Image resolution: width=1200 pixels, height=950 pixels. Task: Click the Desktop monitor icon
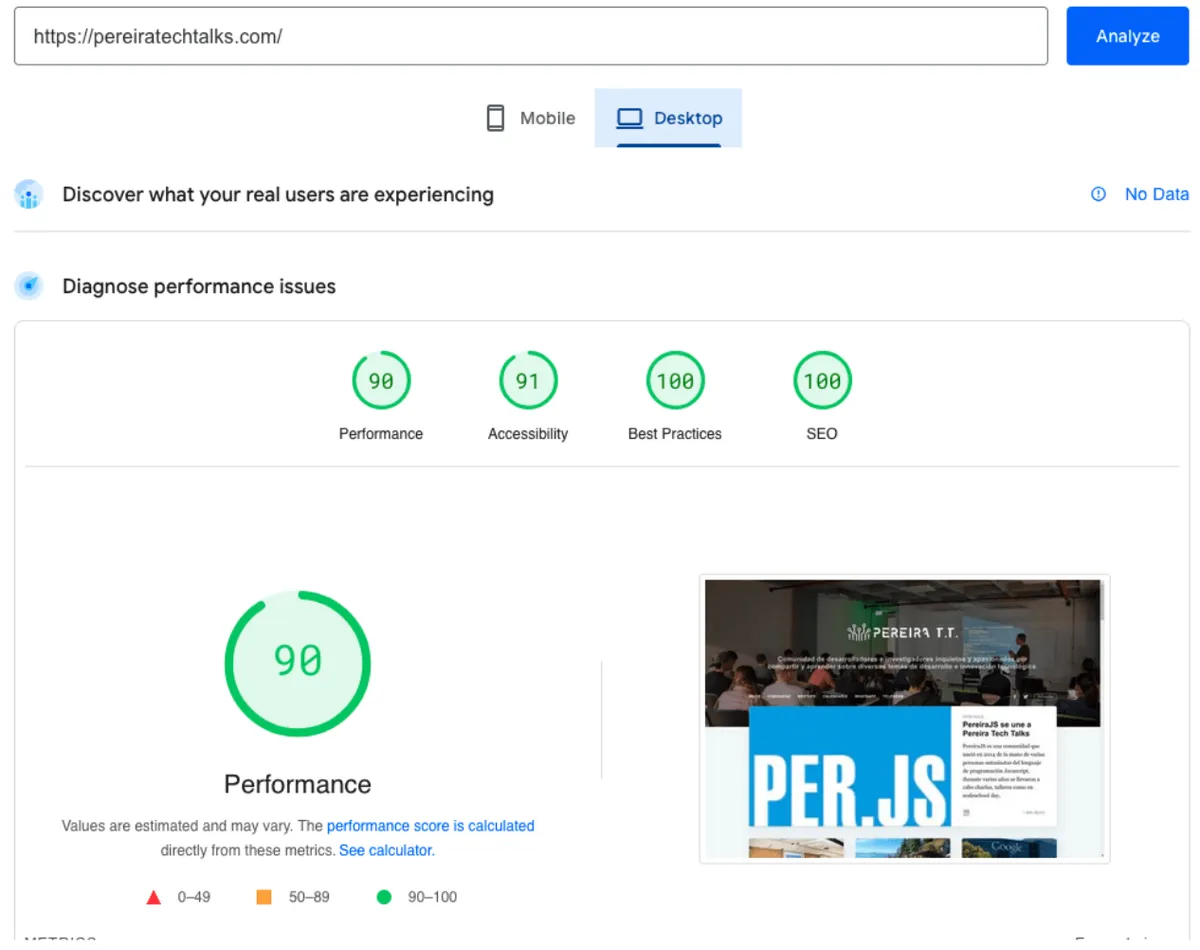[630, 117]
